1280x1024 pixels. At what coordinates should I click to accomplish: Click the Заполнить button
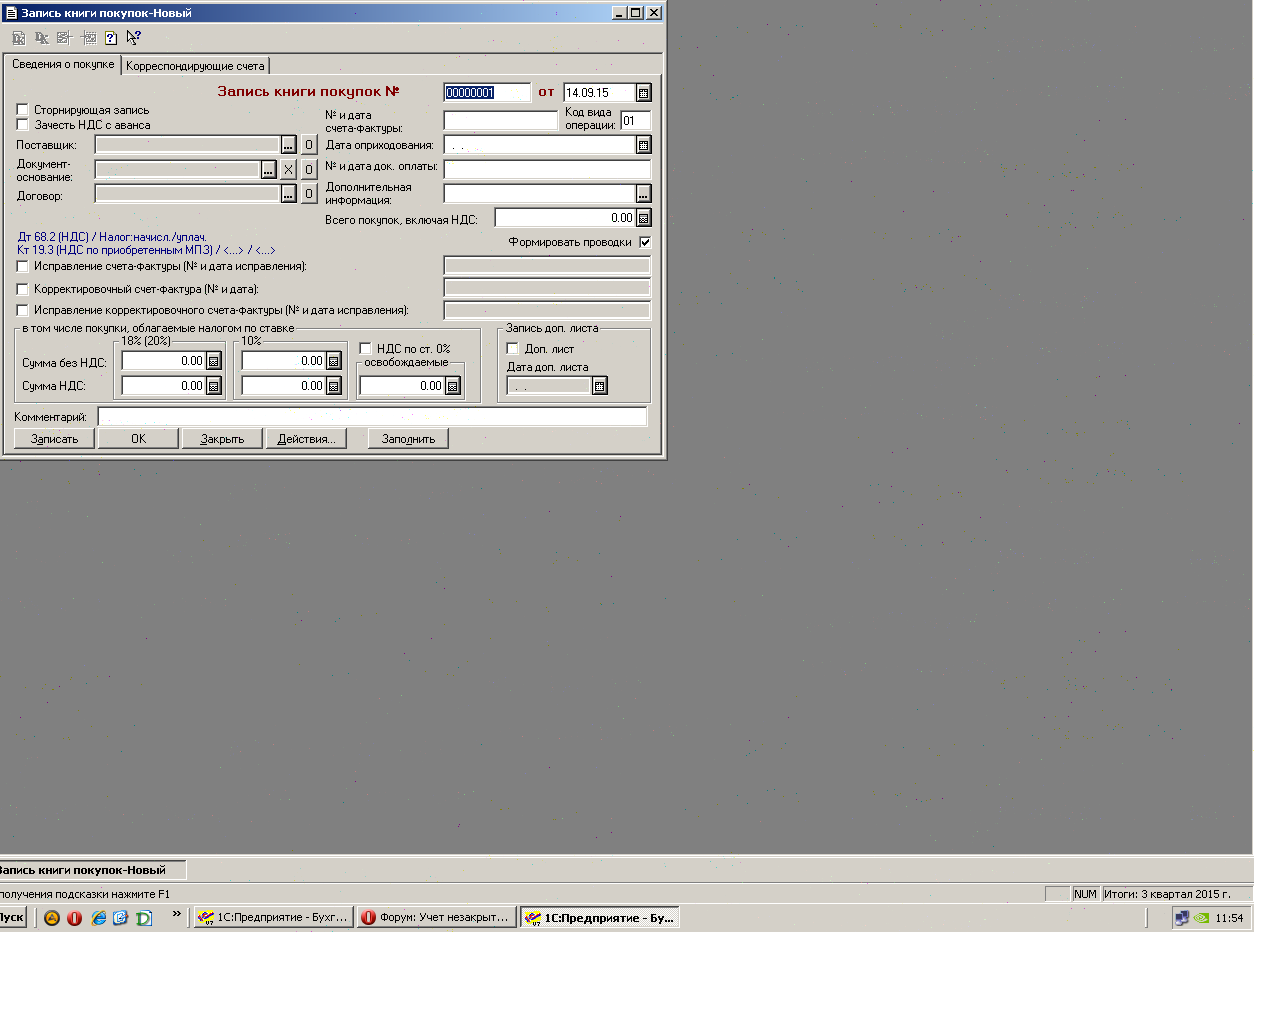[408, 439]
